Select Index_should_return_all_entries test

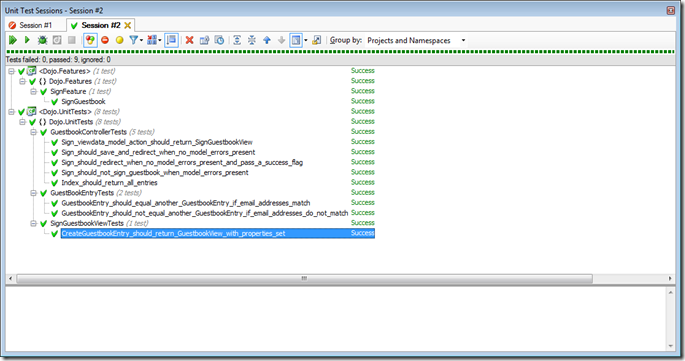point(109,183)
